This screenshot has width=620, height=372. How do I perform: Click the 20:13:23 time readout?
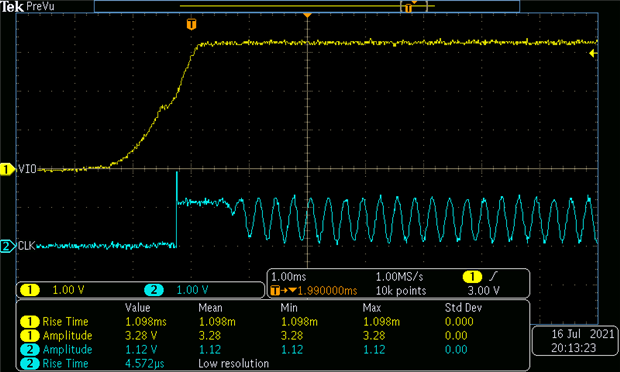[573, 348]
